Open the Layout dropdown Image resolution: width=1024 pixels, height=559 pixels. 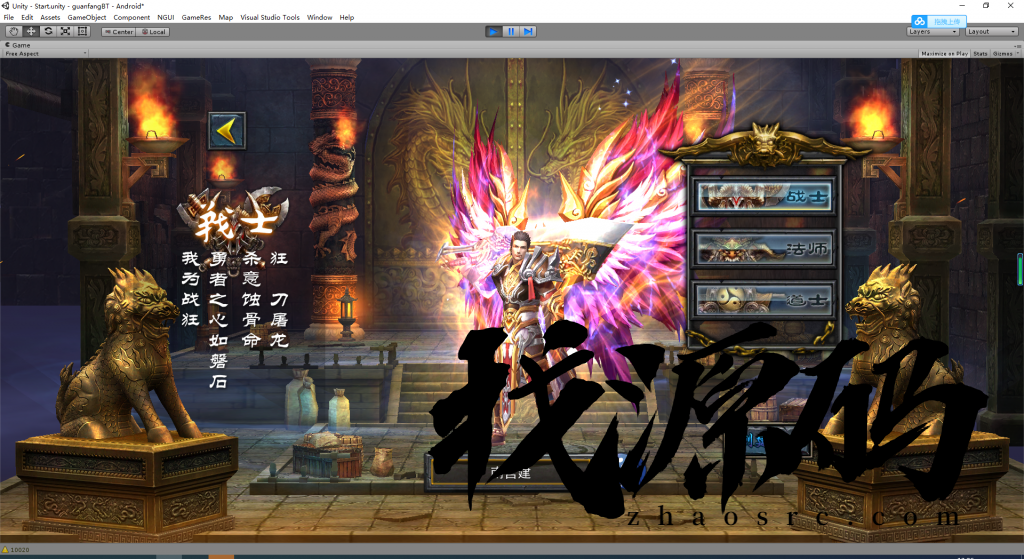pyautogui.click(x=991, y=31)
